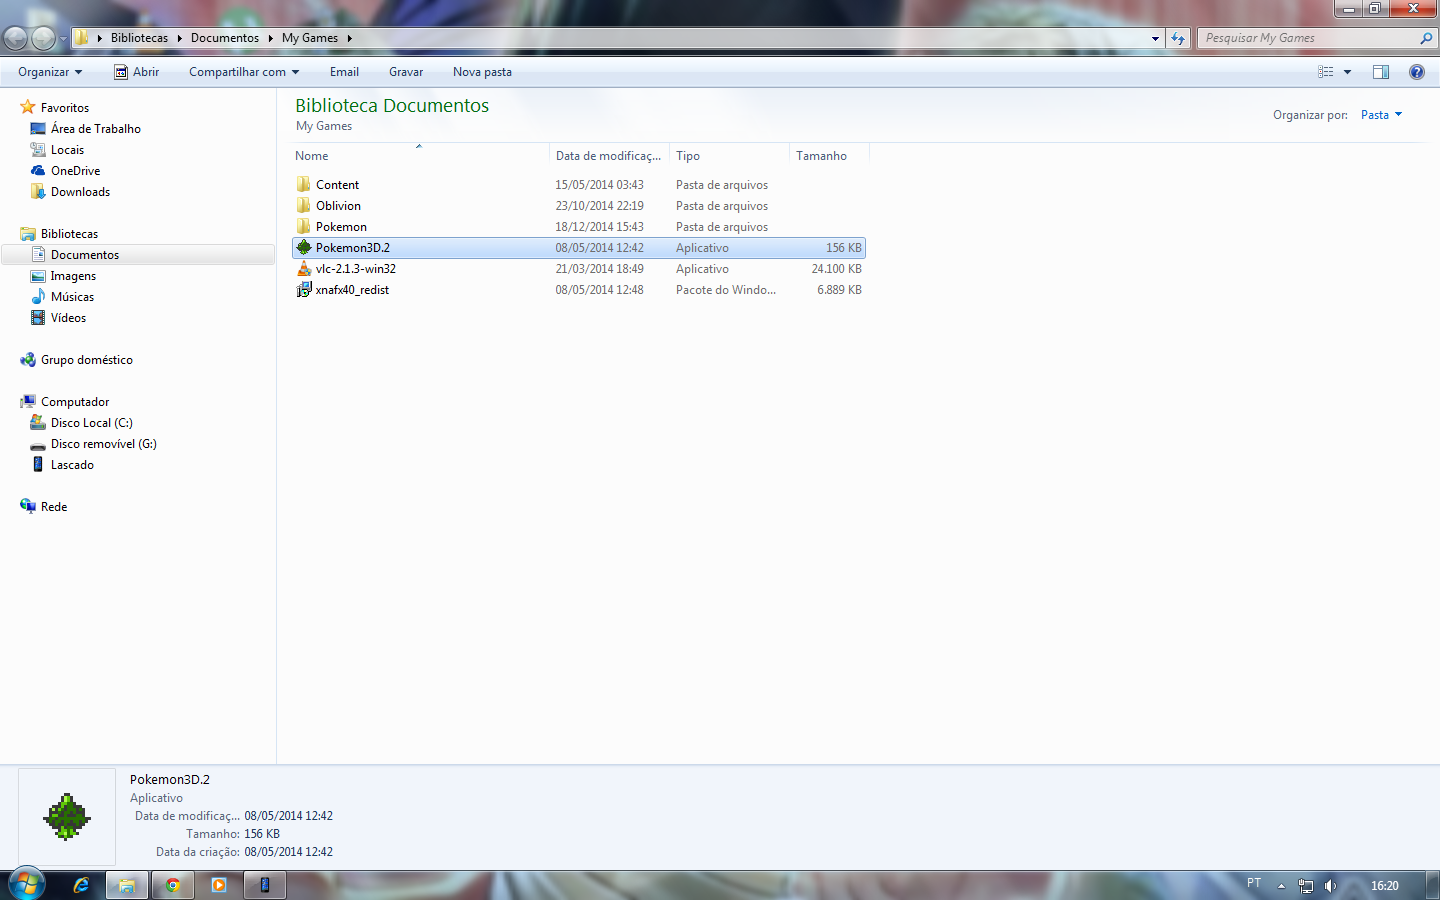Click the Rede network icon
The image size is (1440, 900).
coord(28,506)
